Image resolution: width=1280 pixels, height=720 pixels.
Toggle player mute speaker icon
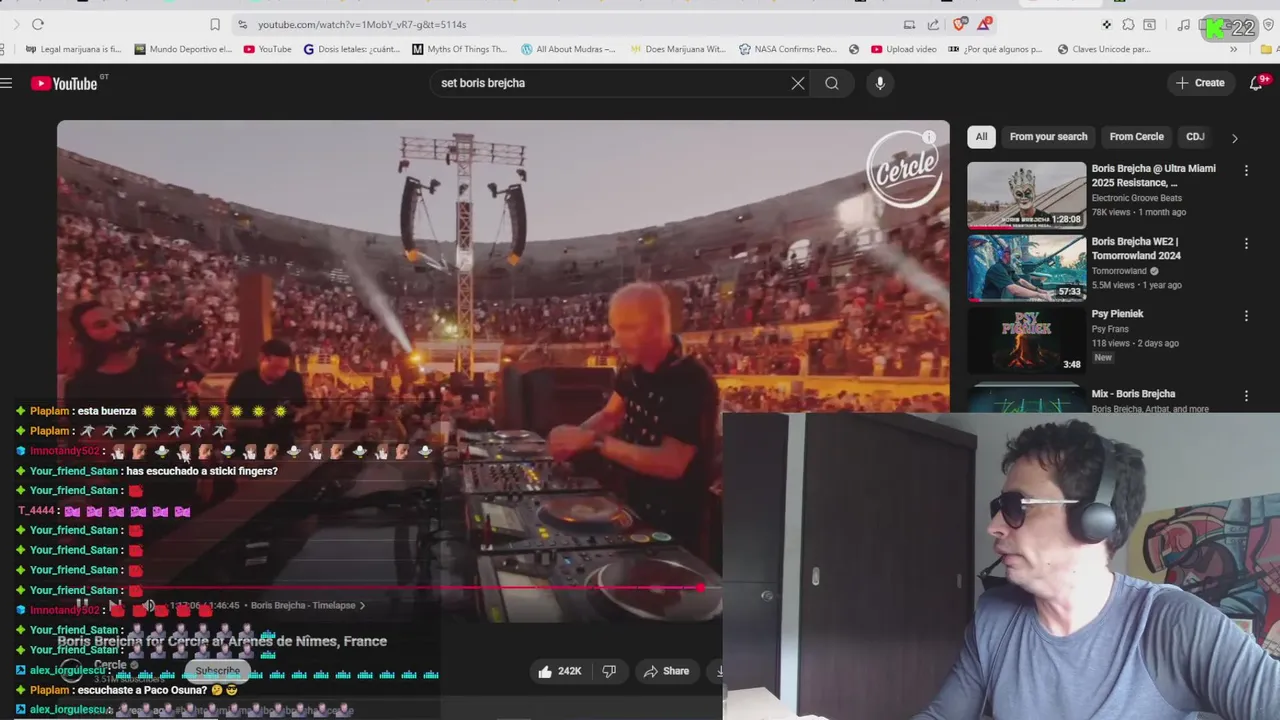click(x=148, y=605)
